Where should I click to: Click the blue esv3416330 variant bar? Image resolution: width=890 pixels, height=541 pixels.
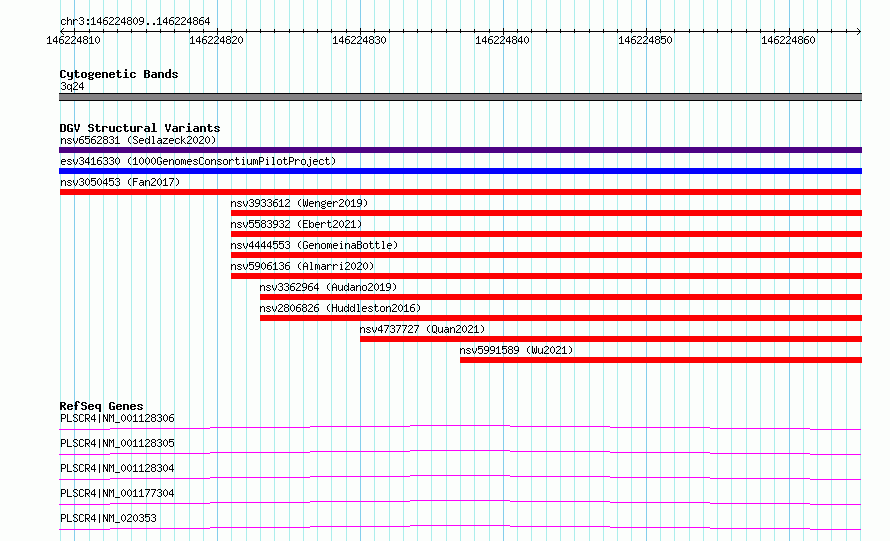[x=460, y=171]
